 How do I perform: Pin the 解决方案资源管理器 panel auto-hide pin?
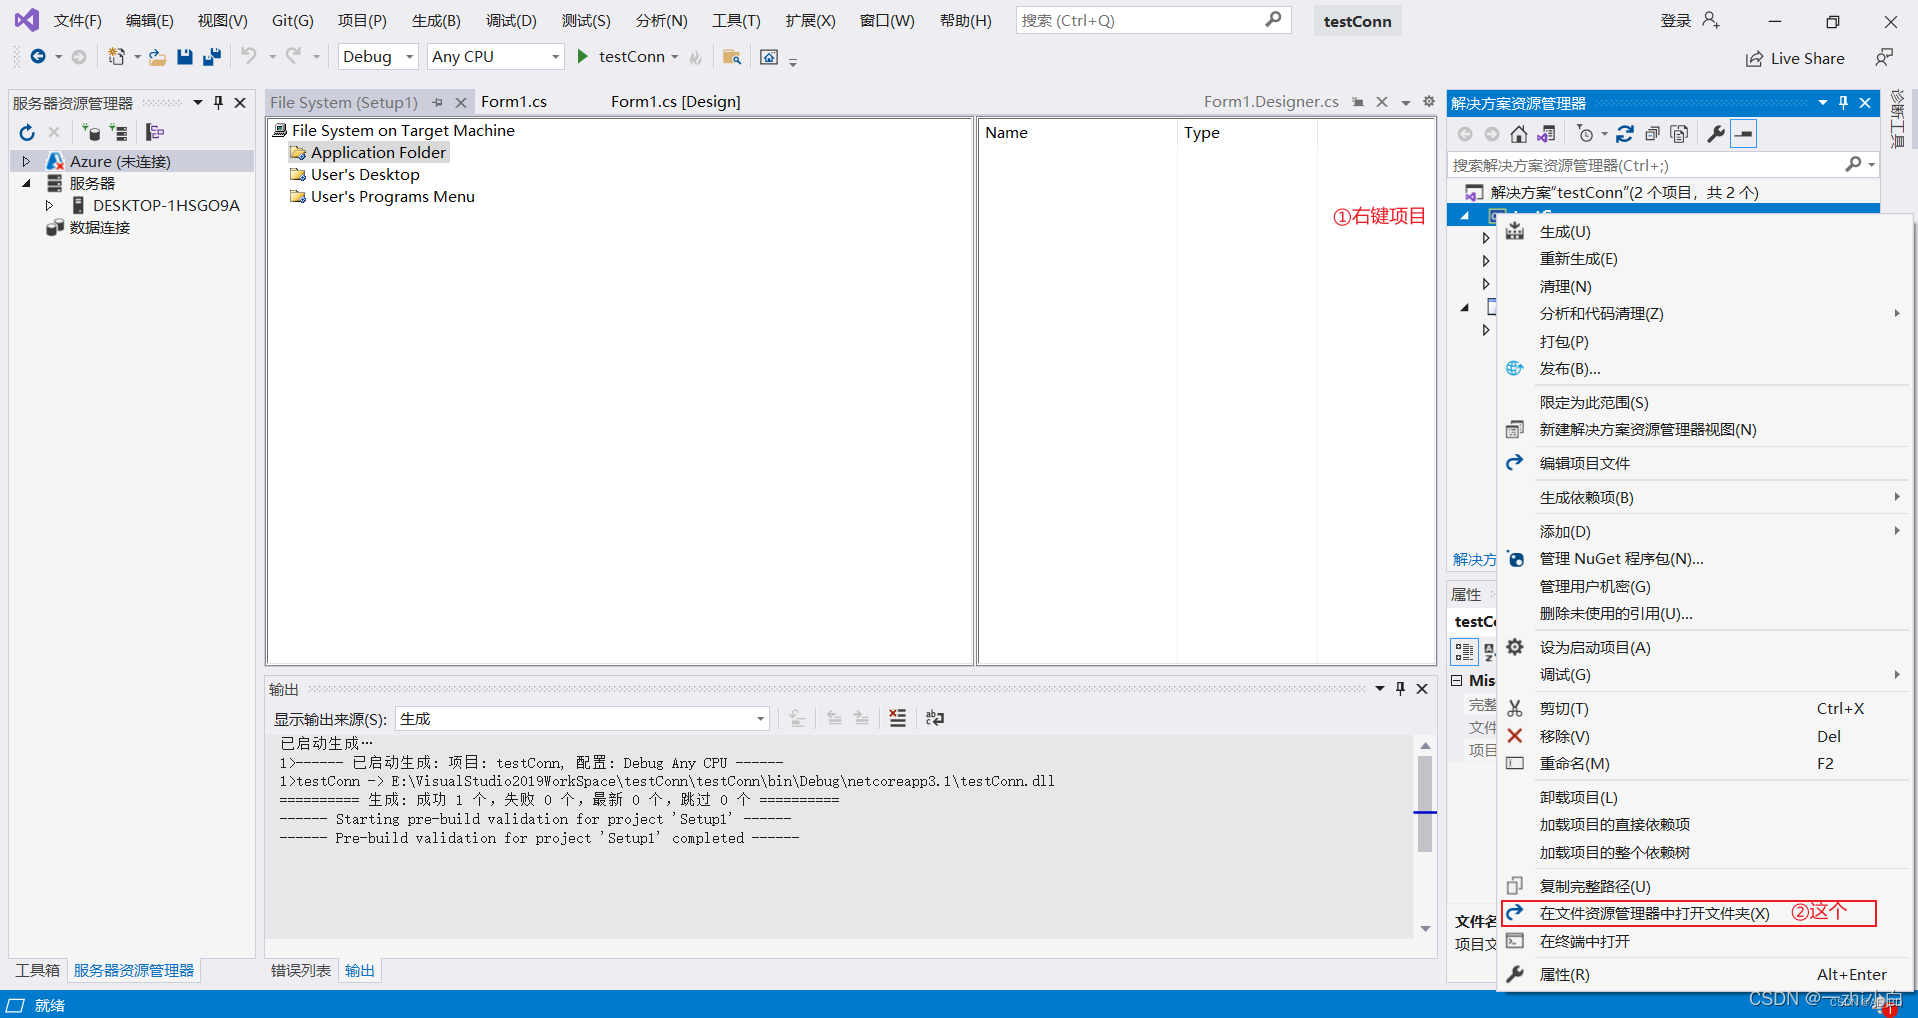(1842, 102)
